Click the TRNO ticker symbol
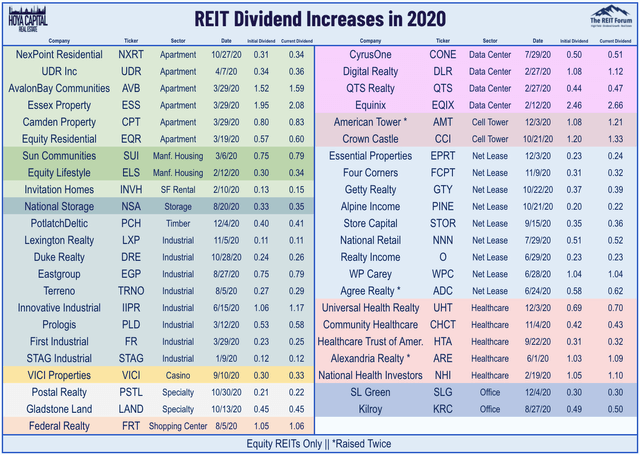Screen dimensions: 640x455 pyautogui.click(x=131, y=291)
